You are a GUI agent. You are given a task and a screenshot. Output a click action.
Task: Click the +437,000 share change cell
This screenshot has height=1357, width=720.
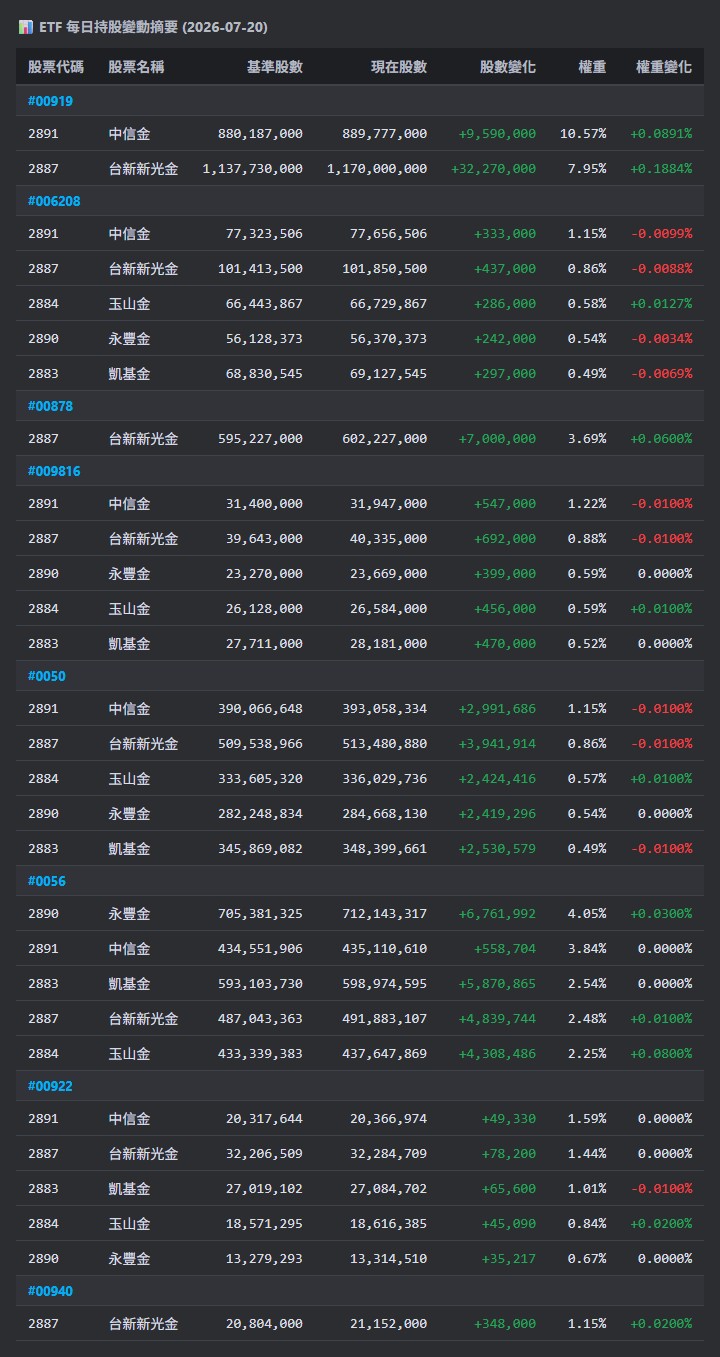(505, 268)
